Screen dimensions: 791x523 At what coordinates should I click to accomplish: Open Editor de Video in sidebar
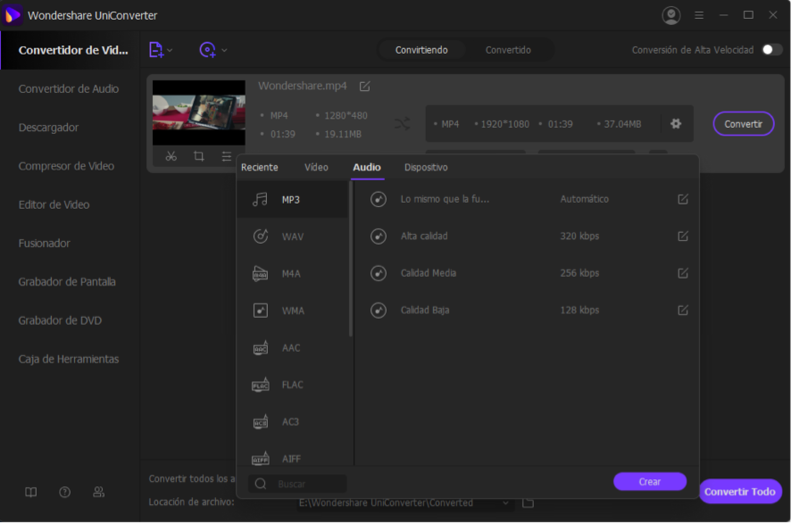[x=54, y=205]
